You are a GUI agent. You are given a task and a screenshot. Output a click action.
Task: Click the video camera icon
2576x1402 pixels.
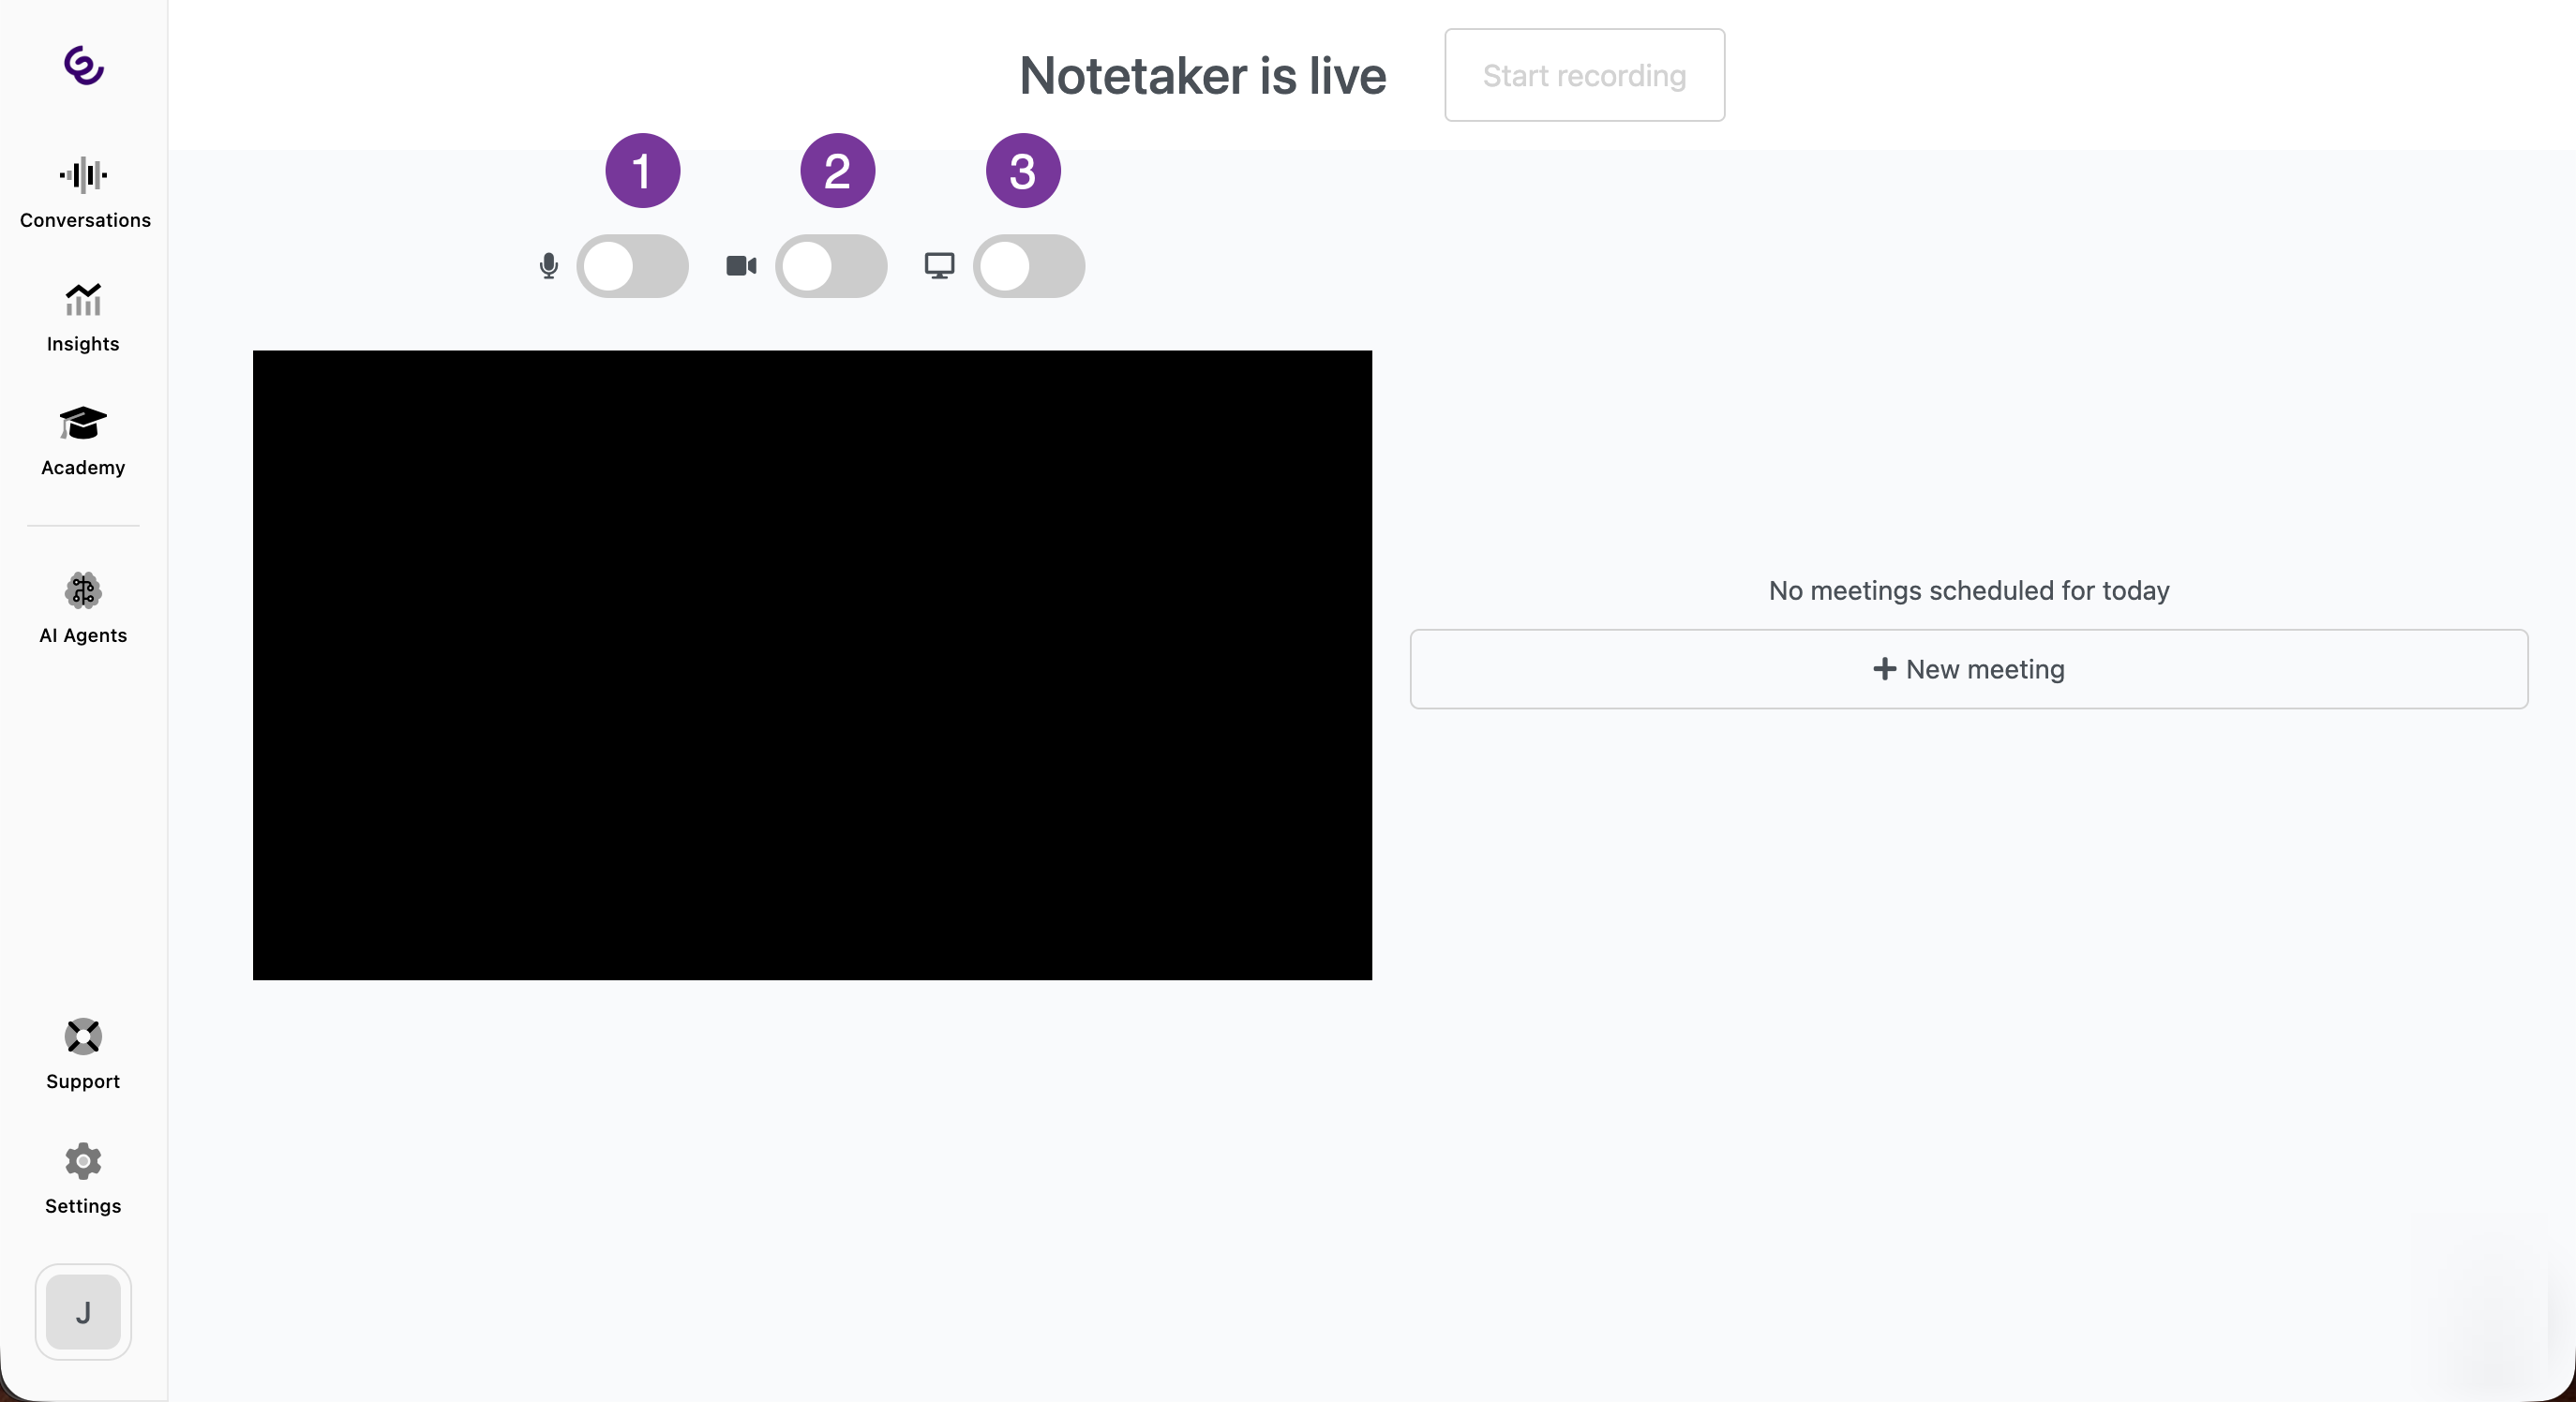741,266
